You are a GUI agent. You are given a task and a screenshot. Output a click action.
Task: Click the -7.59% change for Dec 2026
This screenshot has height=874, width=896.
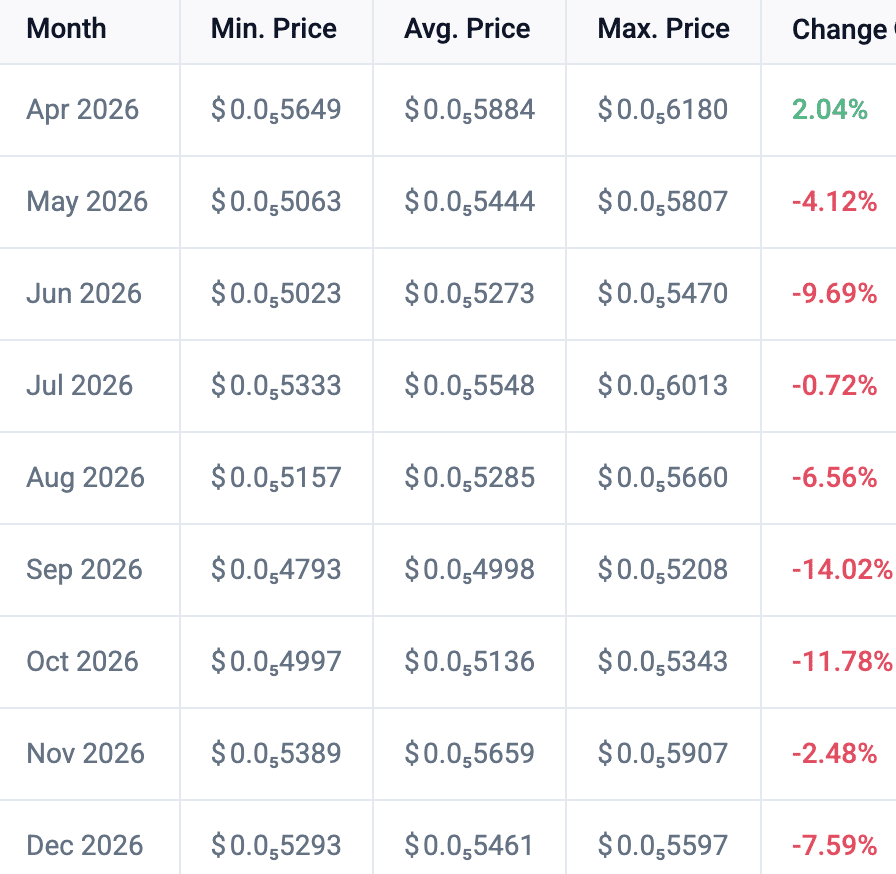834,845
